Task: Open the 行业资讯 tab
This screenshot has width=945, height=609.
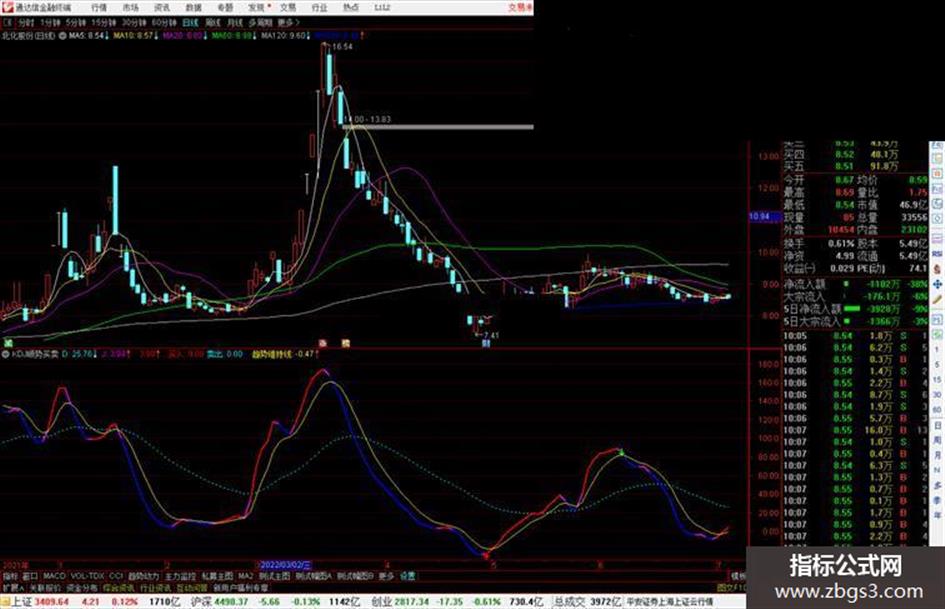Action: [x=155, y=587]
